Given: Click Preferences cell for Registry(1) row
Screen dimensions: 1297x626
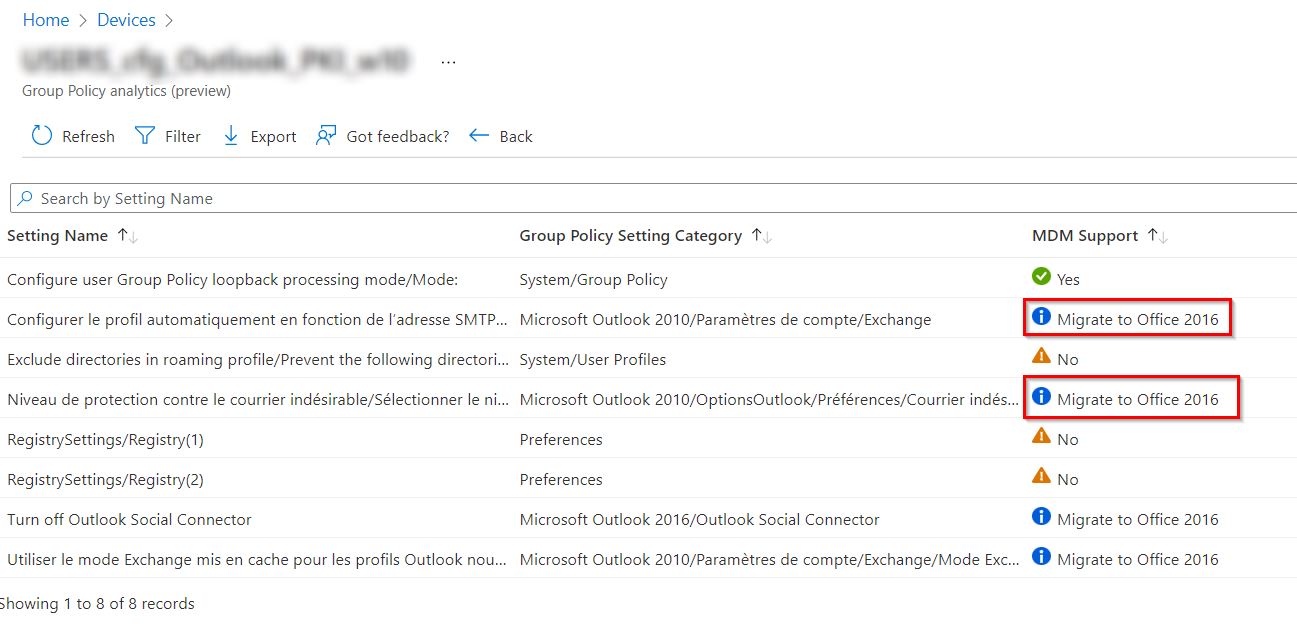Looking at the screenshot, I should [x=561, y=439].
